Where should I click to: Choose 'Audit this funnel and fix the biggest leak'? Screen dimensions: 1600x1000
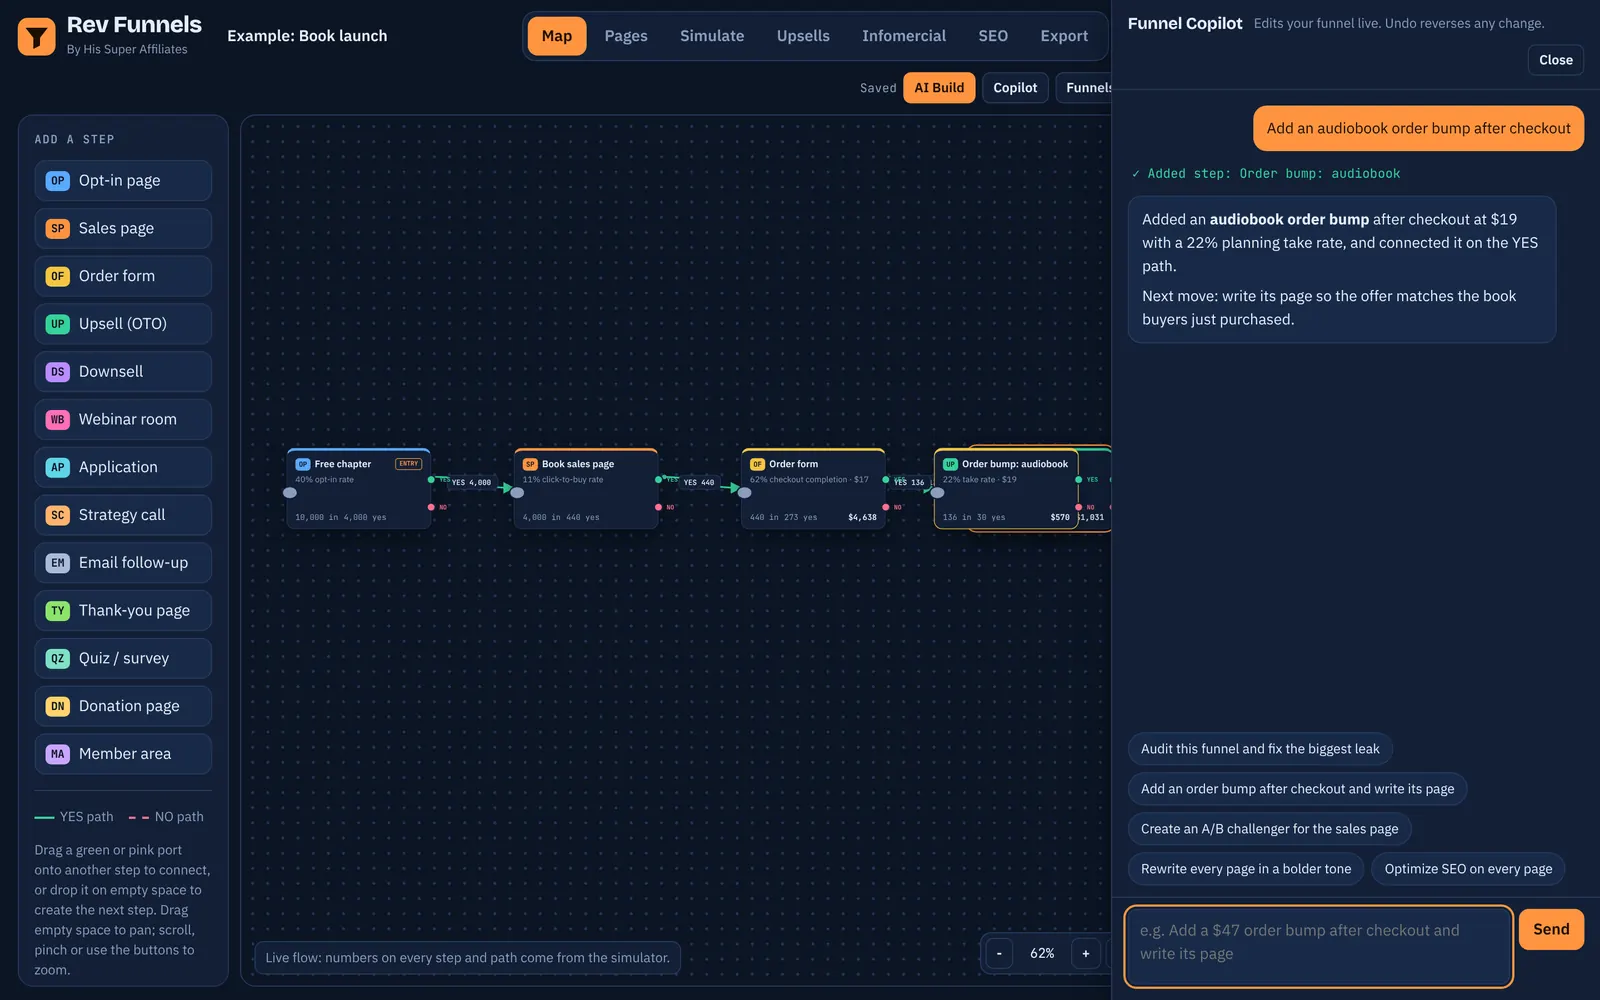tap(1260, 749)
